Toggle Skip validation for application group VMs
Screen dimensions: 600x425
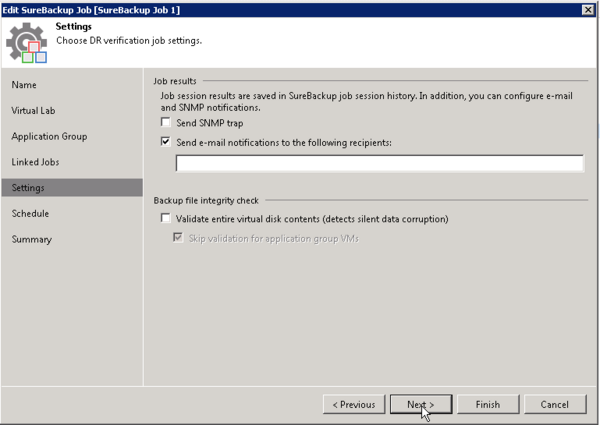179,238
